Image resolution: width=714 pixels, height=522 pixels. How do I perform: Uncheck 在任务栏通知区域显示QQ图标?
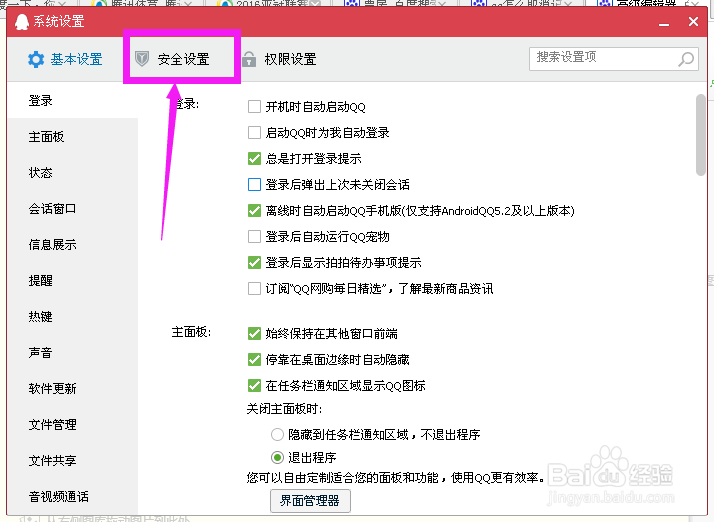(254, 385)
